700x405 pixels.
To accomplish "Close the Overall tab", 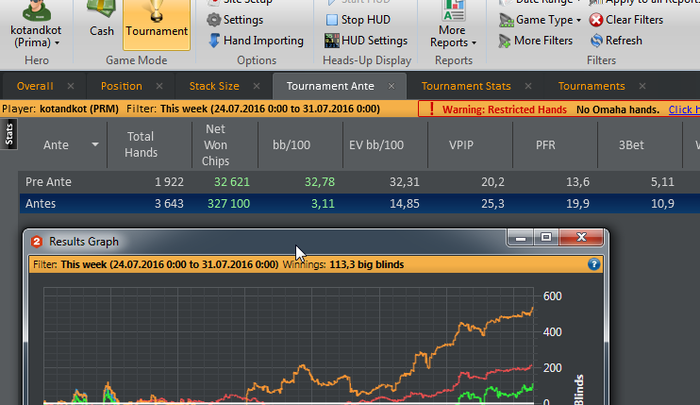I will point(71,86).
